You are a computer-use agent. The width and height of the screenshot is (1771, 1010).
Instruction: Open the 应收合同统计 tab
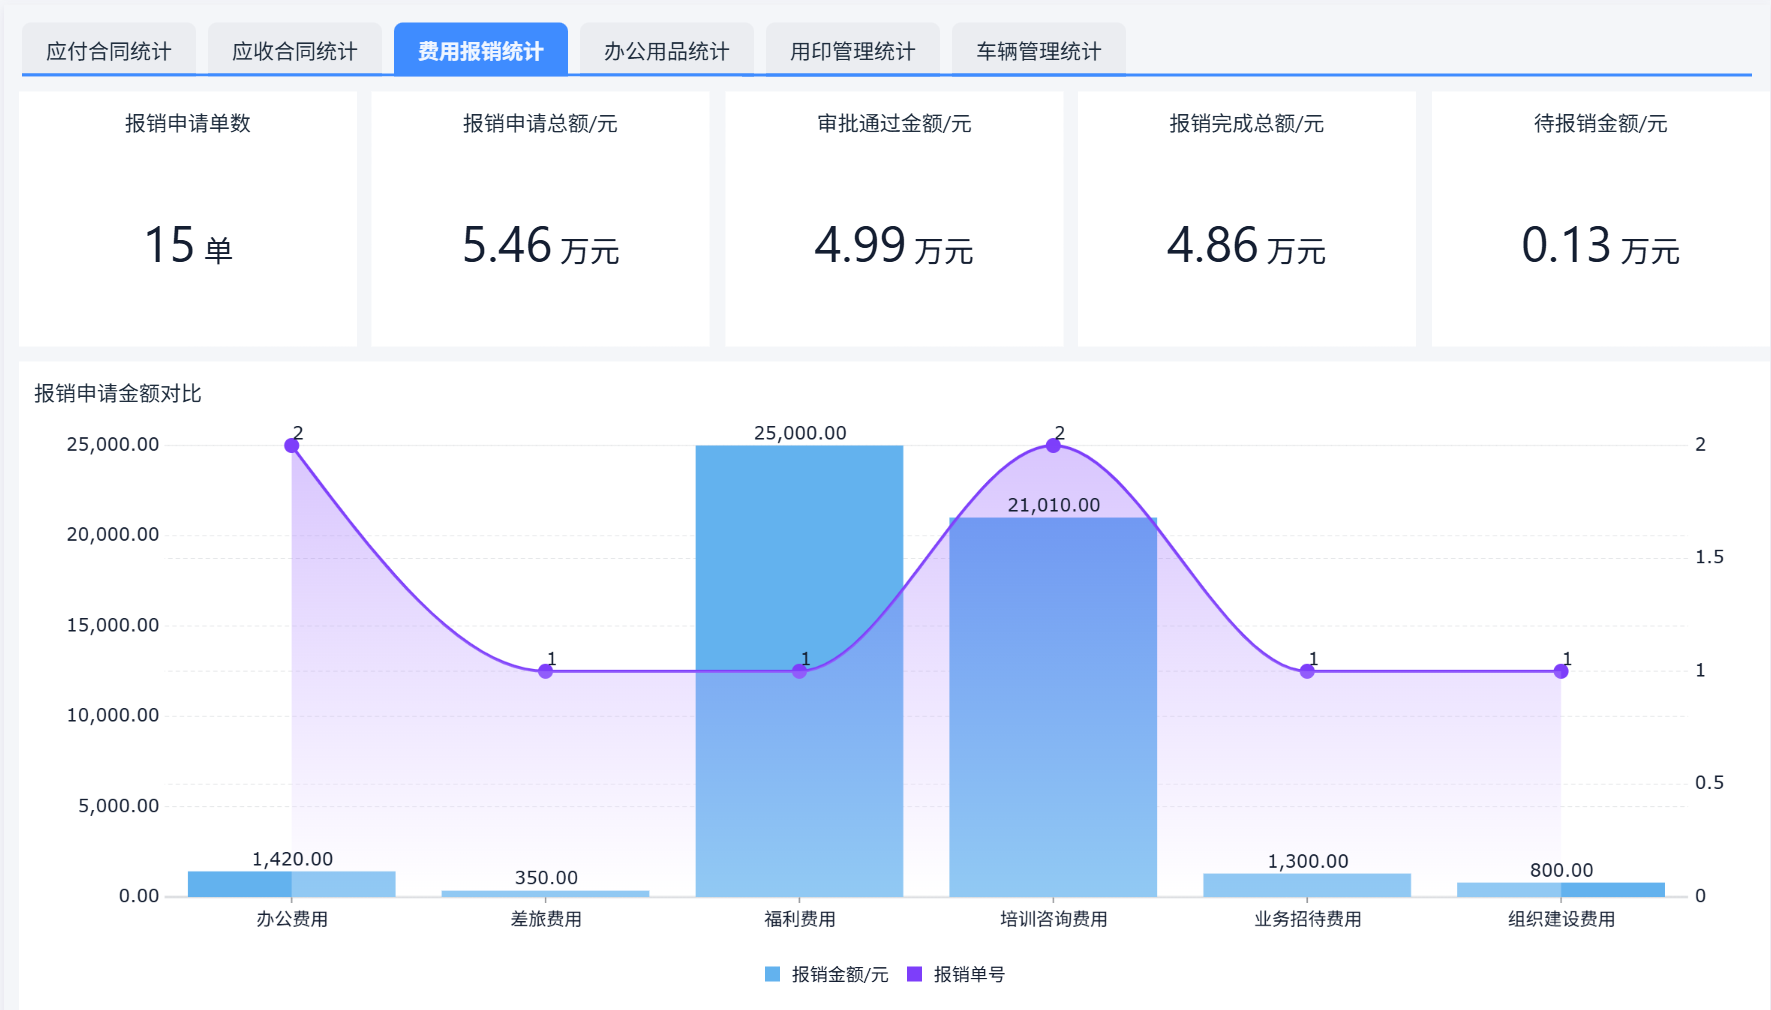(294, 49)
